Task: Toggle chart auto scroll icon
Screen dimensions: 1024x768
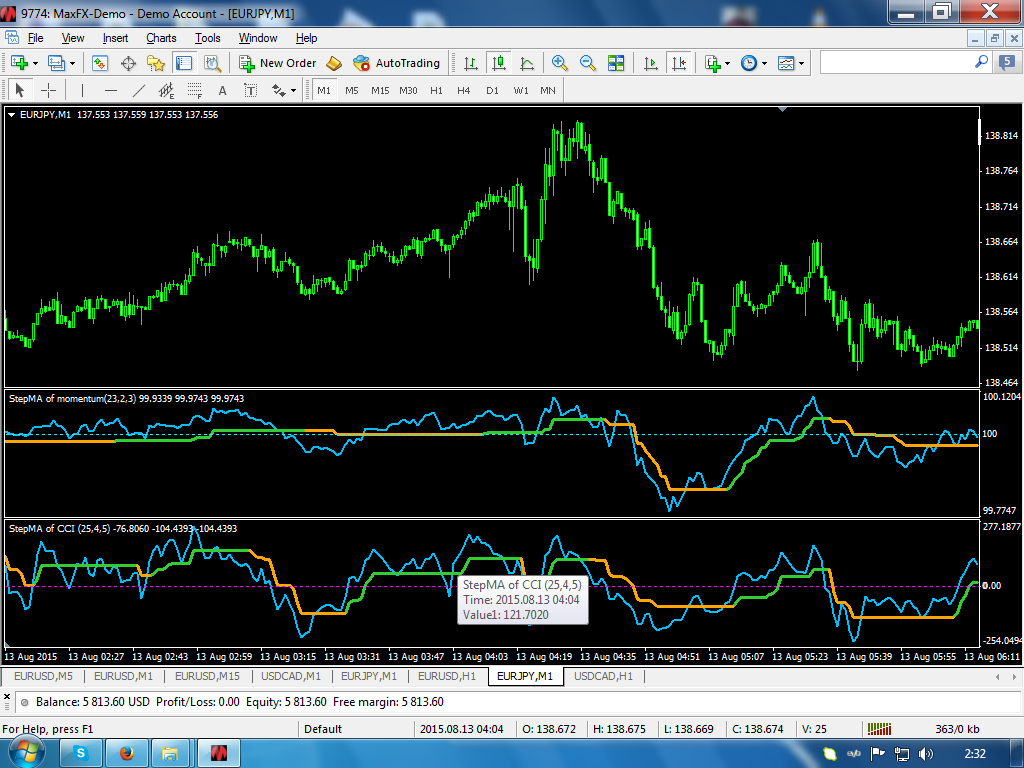Action: pyautogui.click(x=650, y=63)
